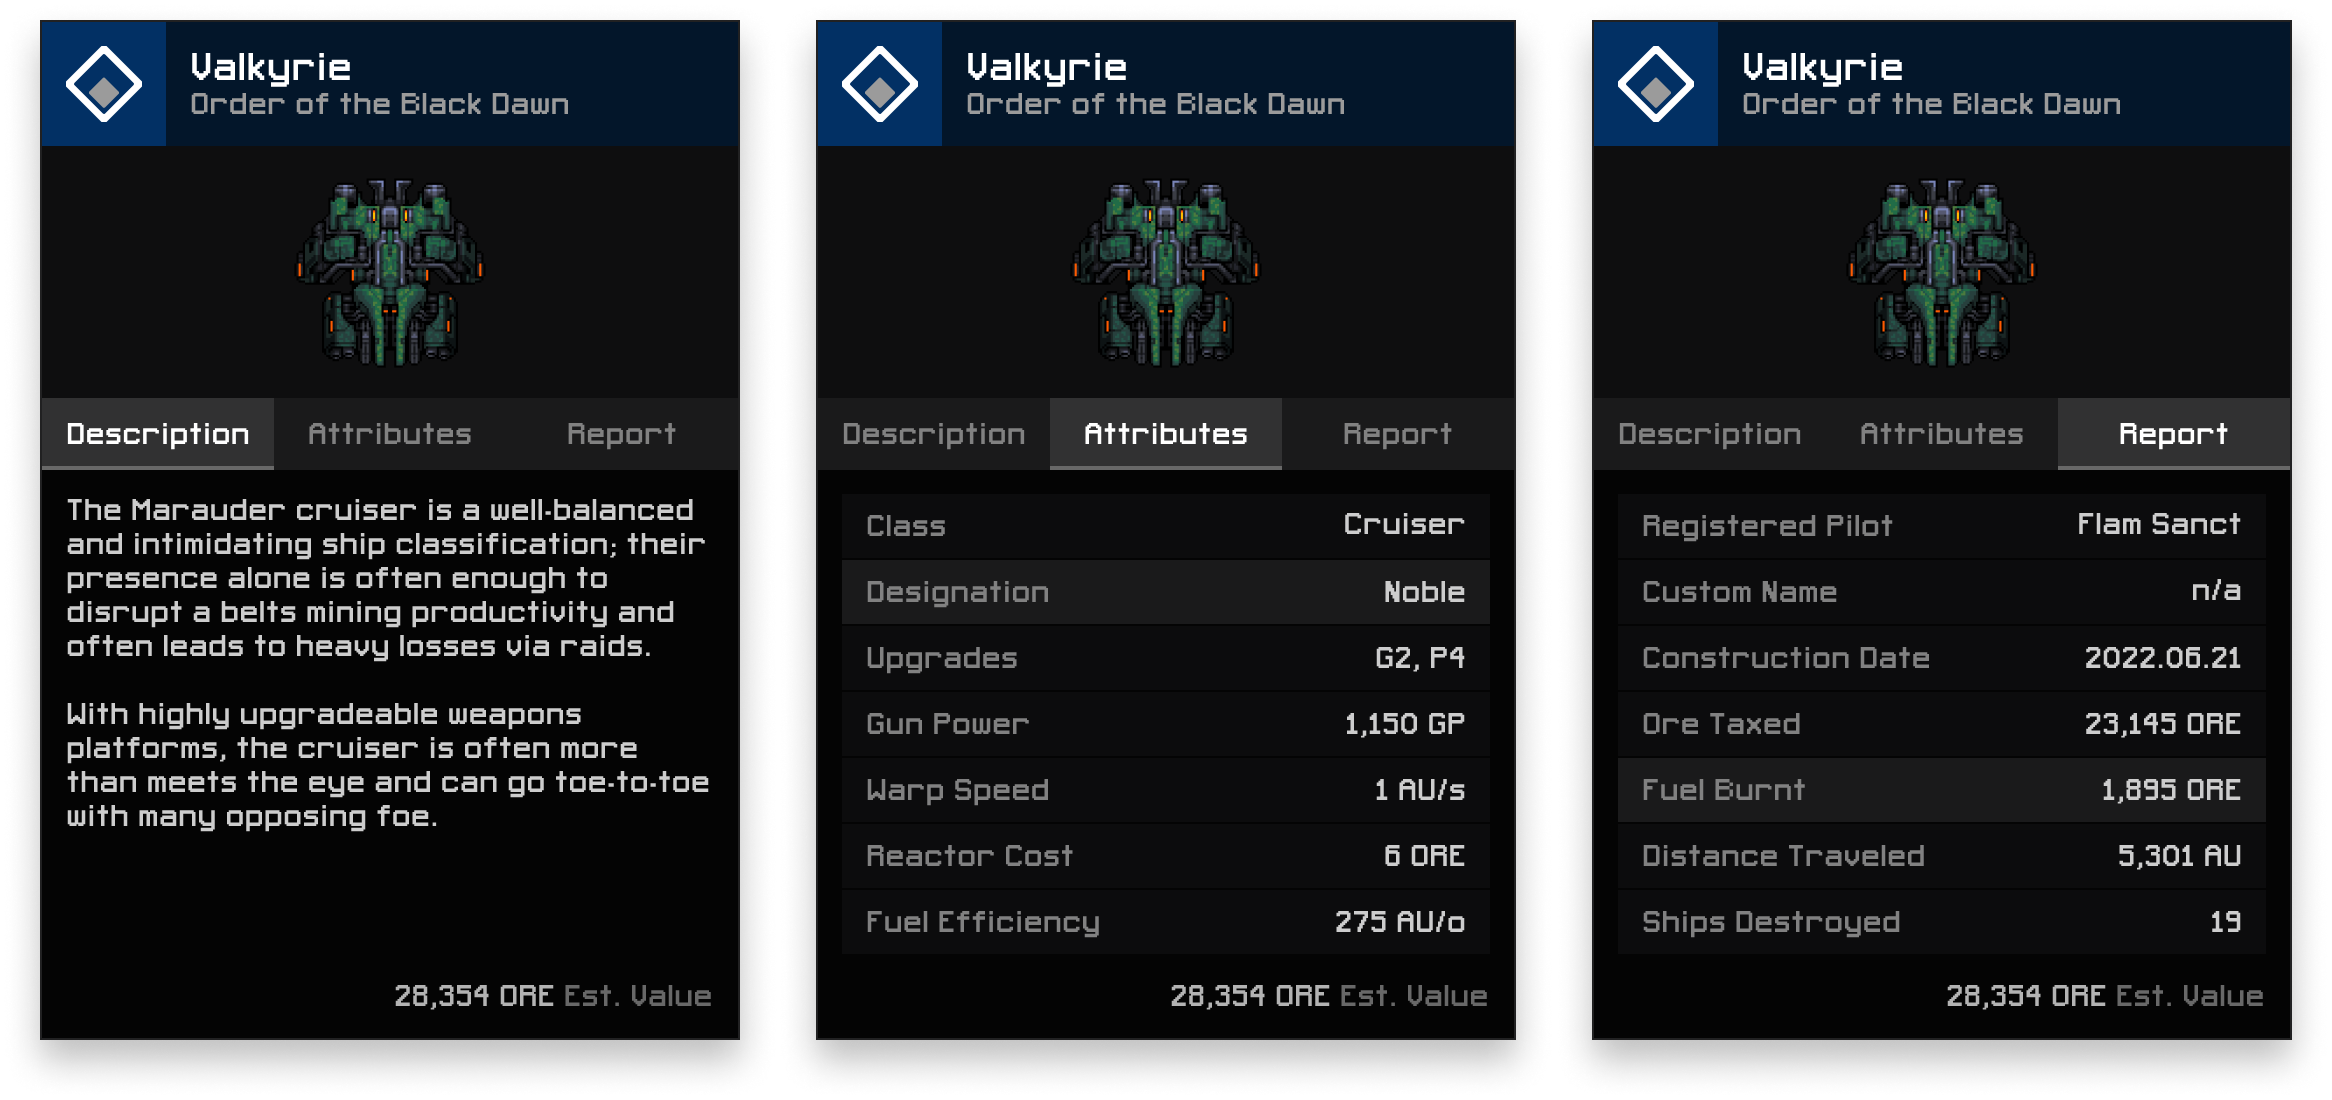Click the Fuel Efficiency attribute row
Screen dimensions: 2332x1100
(1166, 922)
